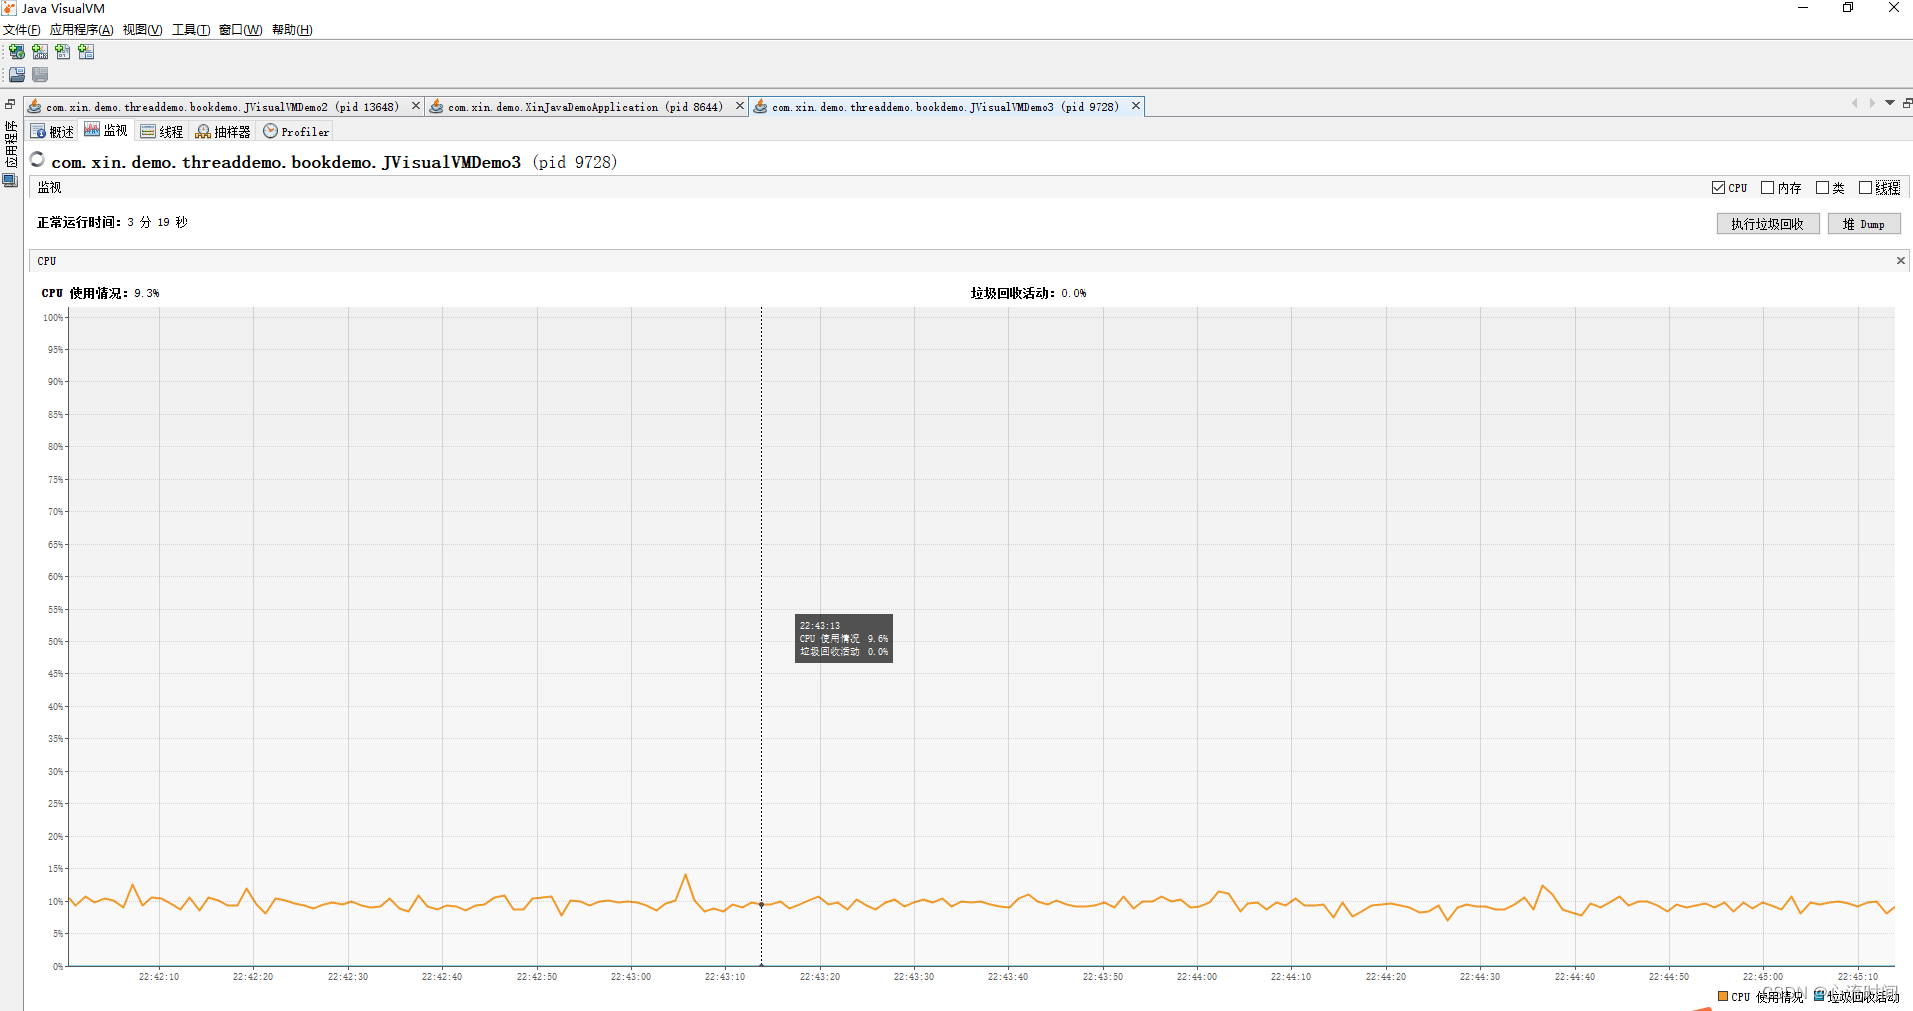Select the JVisualVMDemo2 (pid 13648) tab
The image size is (1913, 1011).
pos(222,107)
